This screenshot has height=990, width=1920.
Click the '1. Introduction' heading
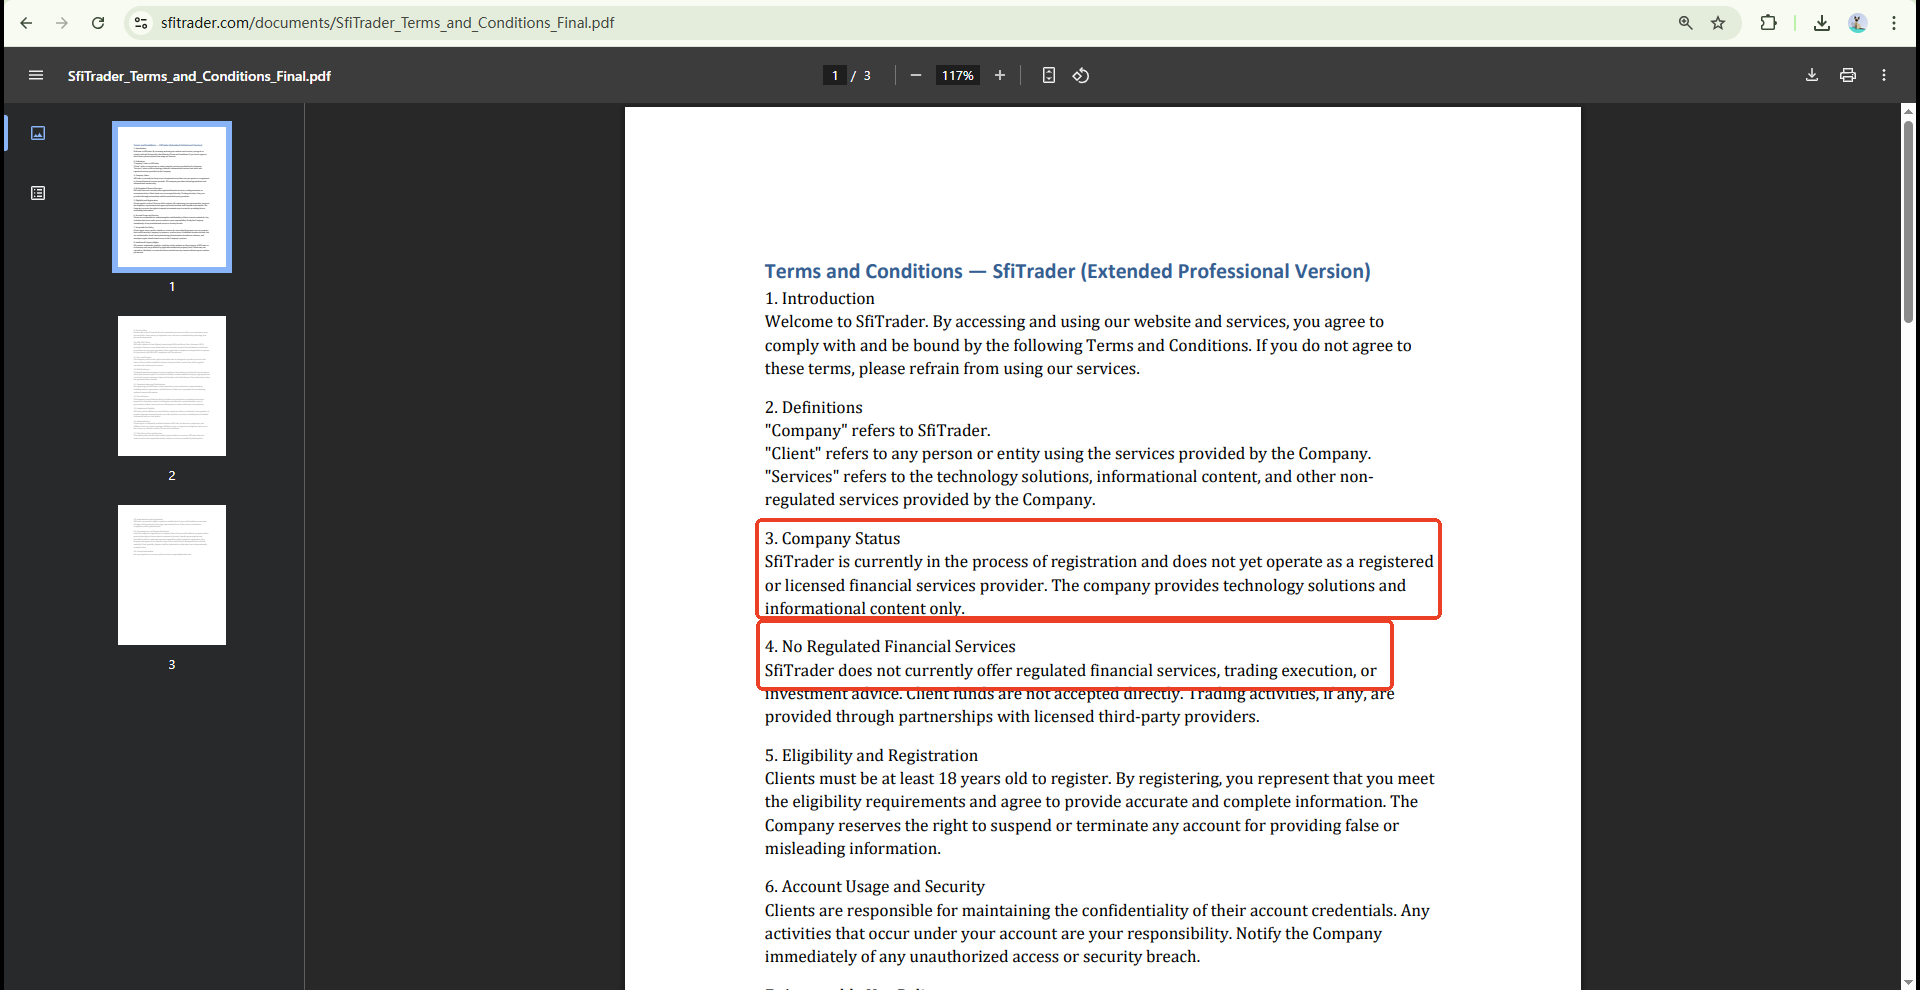(820, 298)
